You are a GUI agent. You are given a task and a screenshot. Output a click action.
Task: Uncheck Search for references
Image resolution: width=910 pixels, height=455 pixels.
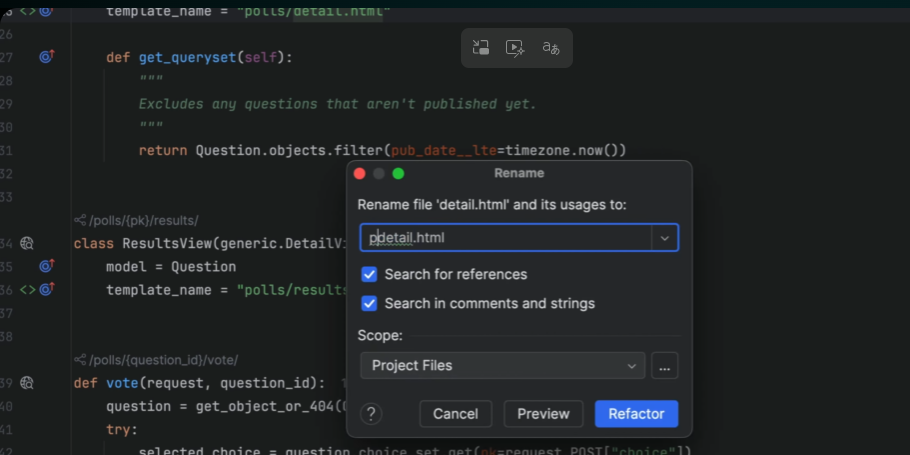click(x=369, y=275)
